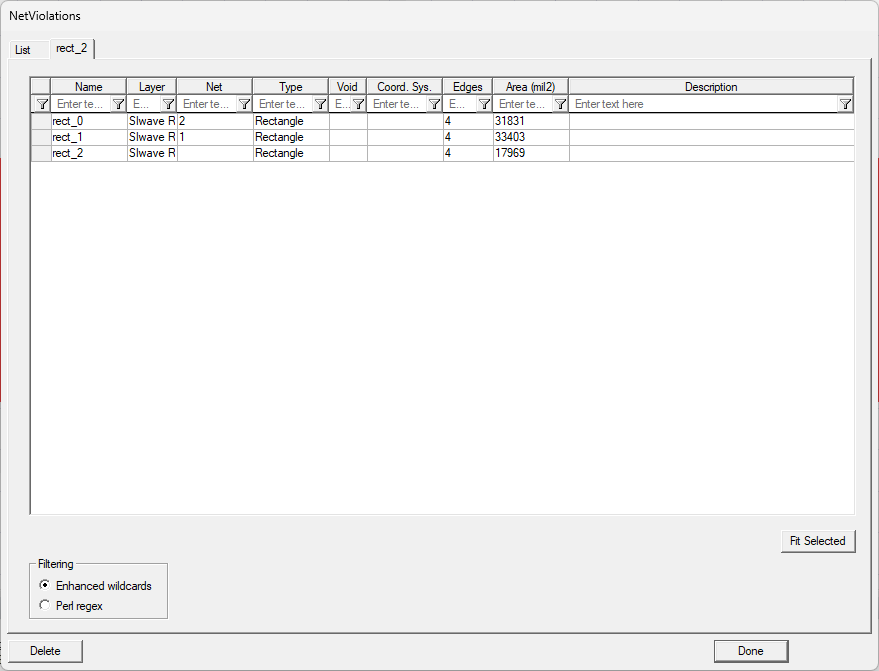Focus the Name filter text field

point(82,104)
